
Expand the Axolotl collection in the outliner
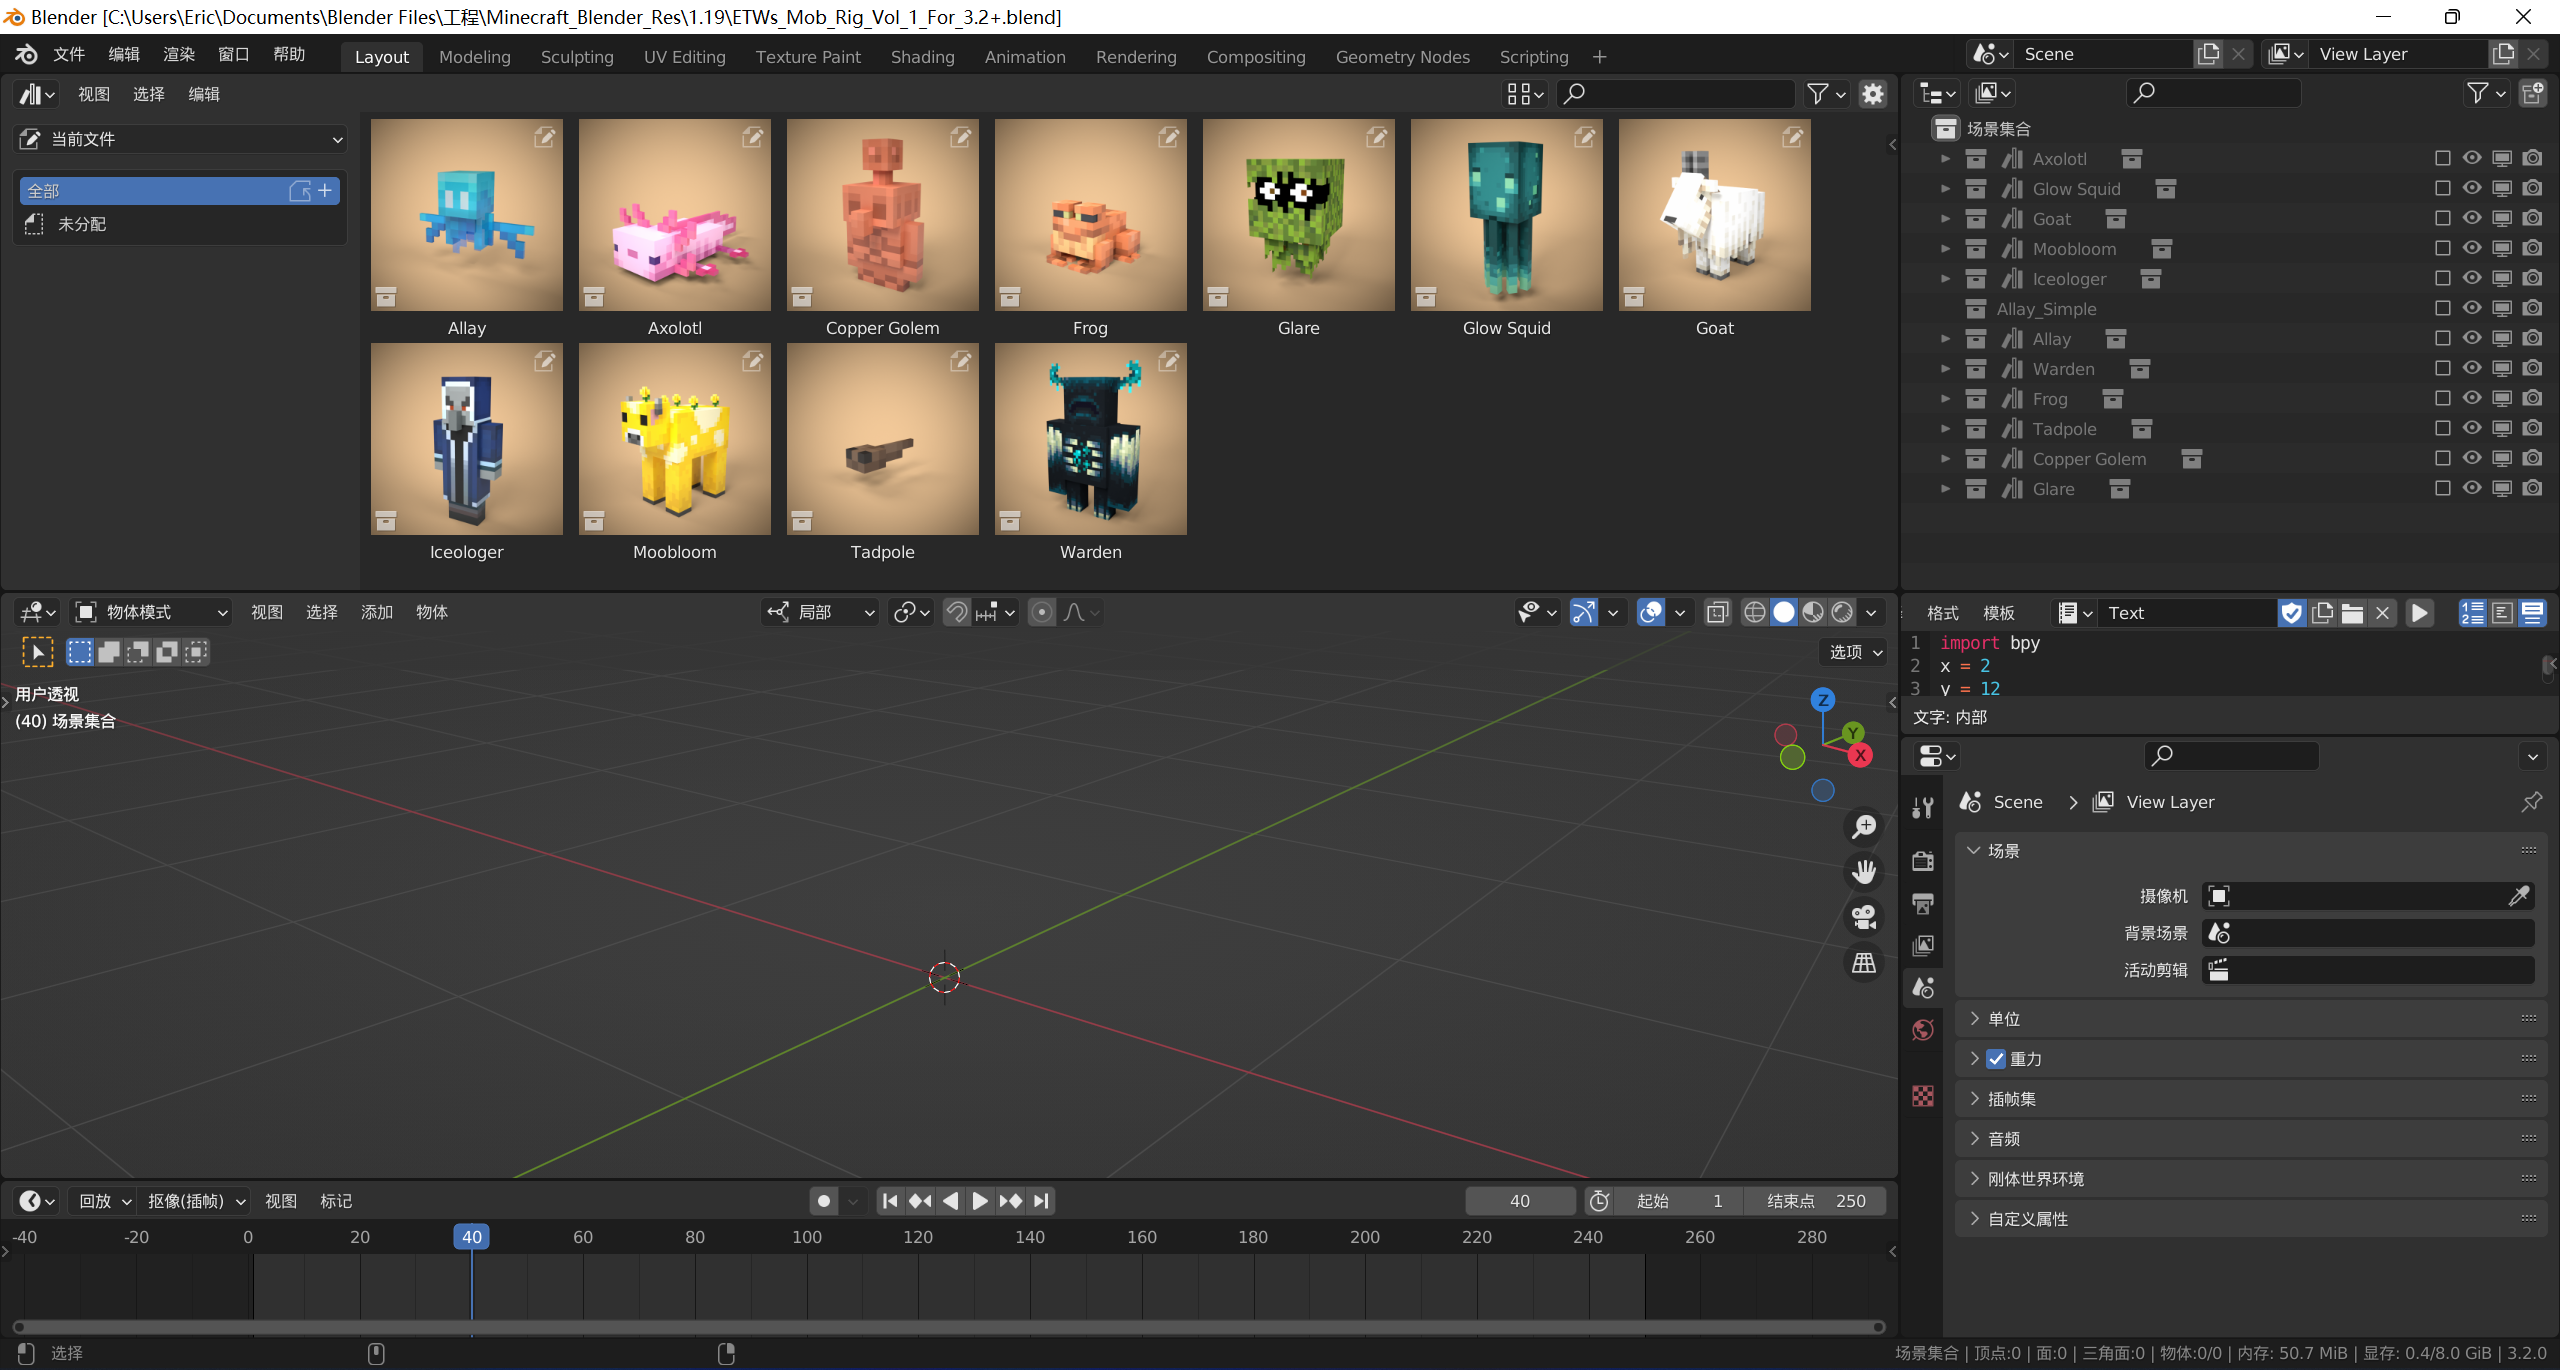pyautogui.click(x=1945, y=159)
